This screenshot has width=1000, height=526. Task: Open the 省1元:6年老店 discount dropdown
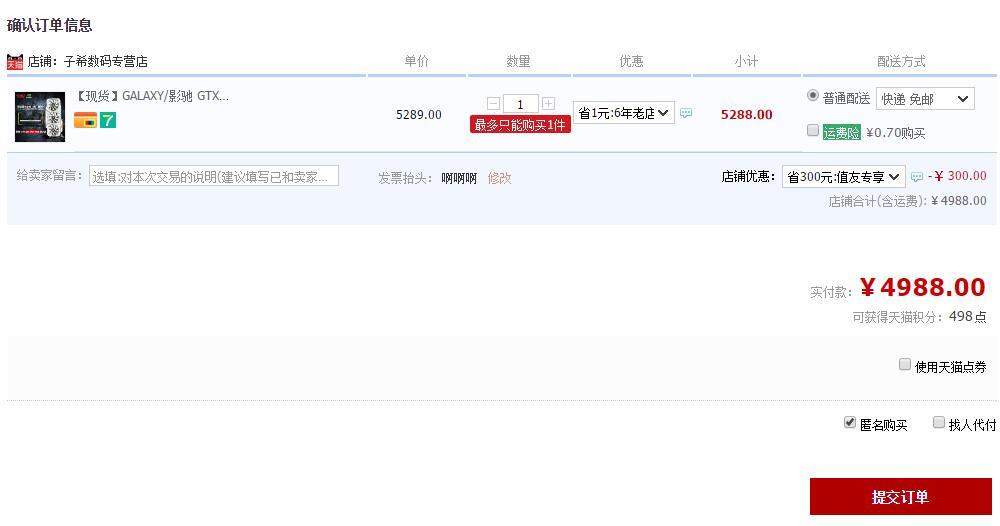point(623,113)
